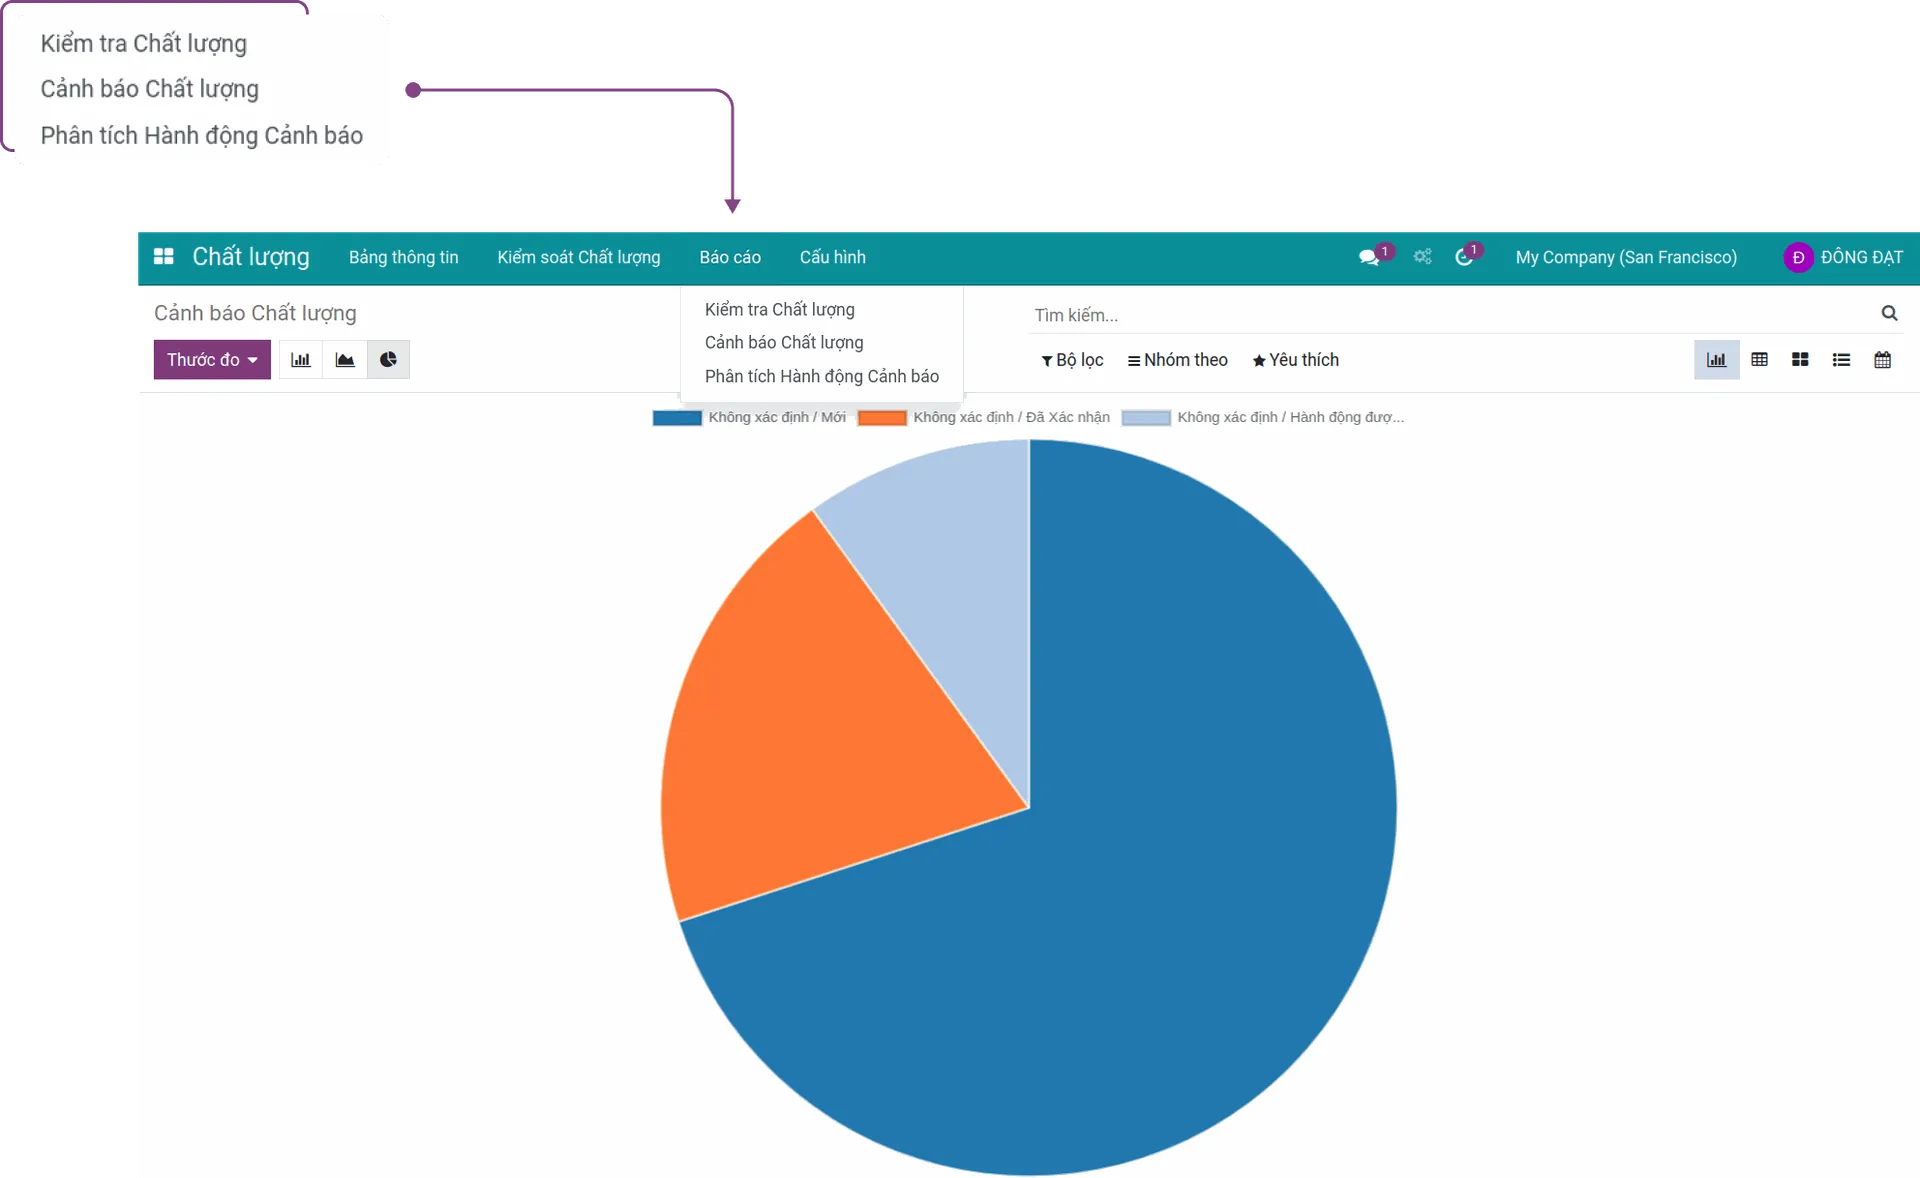
Task: Toggle the 'Đã Xác nhận' legend entry
Action: point(985,418)
